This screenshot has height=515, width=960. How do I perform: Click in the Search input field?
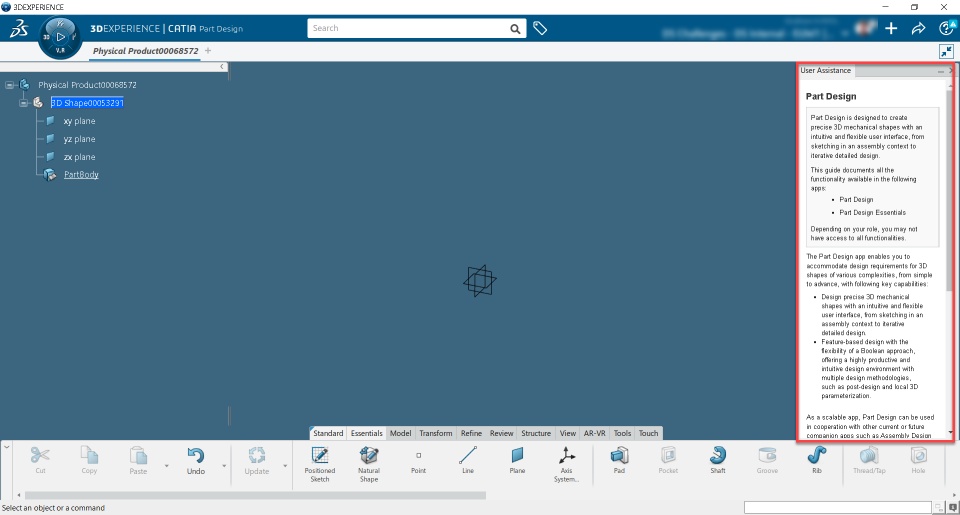[x=408, y=28]
